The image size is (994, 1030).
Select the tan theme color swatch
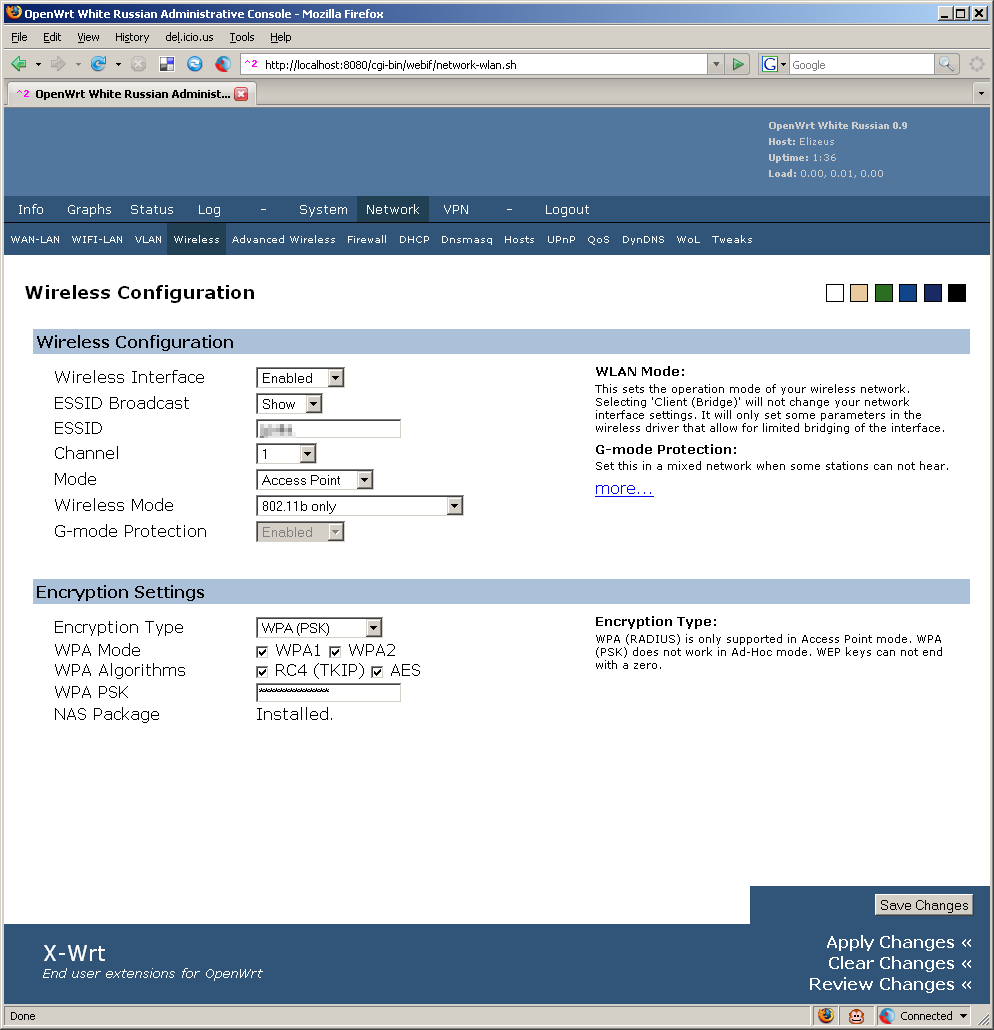point(859,293)
